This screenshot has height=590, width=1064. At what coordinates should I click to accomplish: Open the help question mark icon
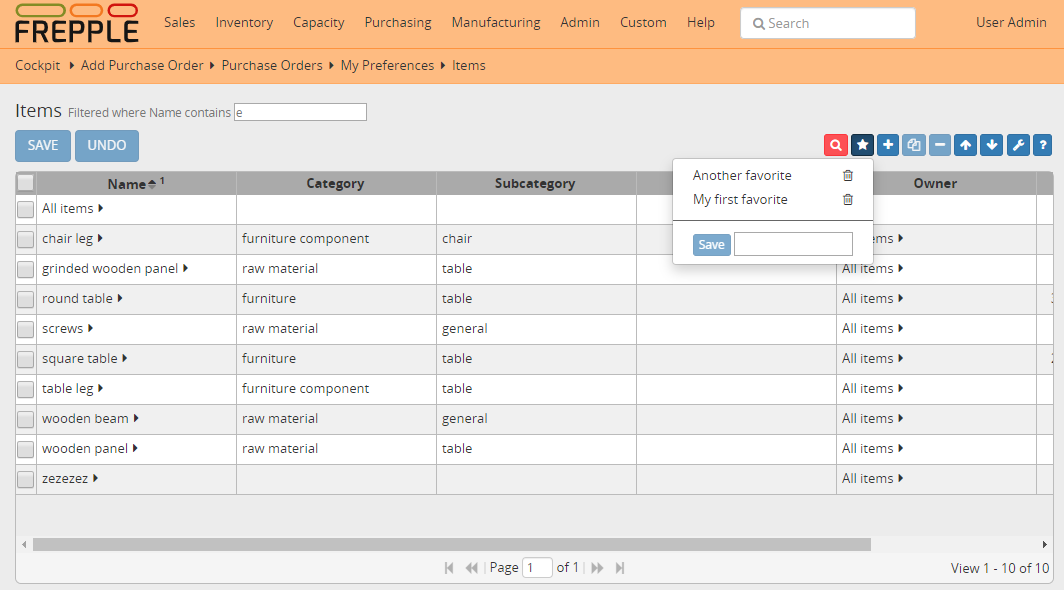pyautogui.click(x=1043, y=145)
